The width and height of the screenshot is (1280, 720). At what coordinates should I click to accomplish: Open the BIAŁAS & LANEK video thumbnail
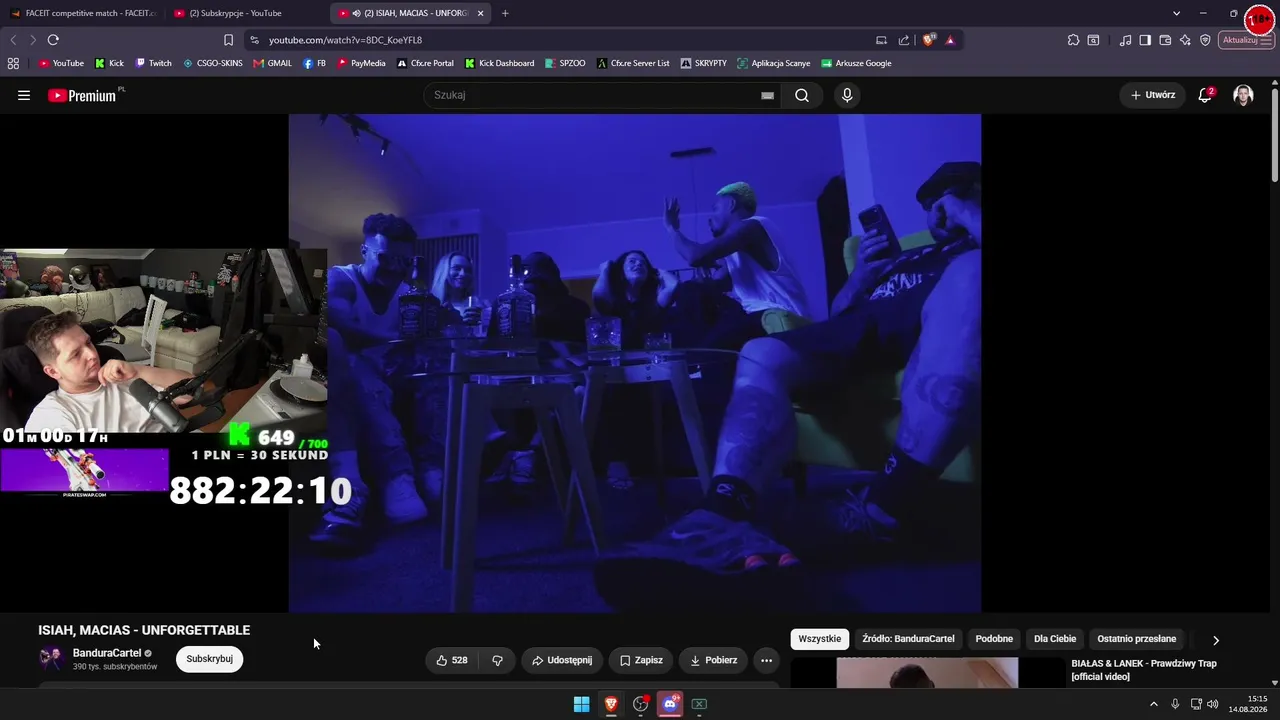point(927,673)
